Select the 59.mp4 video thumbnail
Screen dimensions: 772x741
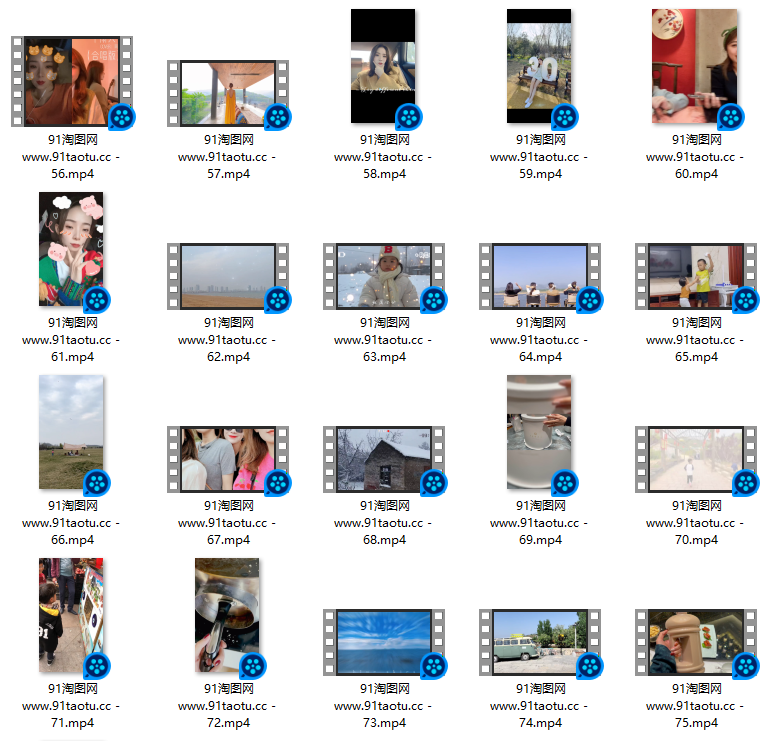click(539, 66)
